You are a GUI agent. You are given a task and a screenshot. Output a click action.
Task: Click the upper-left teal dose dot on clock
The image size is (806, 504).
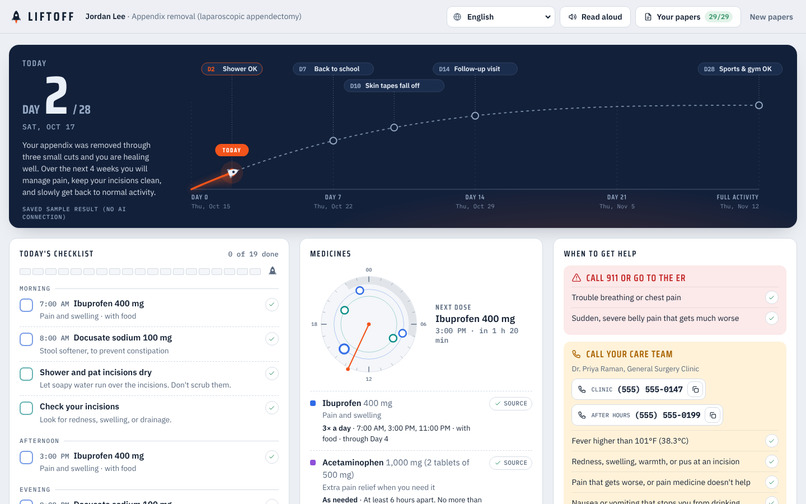(x=344, y=310)
